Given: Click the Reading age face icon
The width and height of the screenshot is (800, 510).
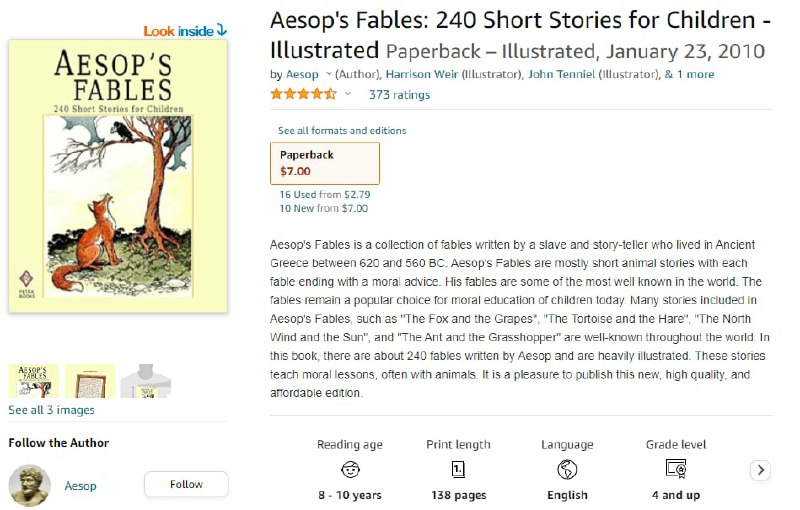Looking at the screenshot, I should point(350,469).
